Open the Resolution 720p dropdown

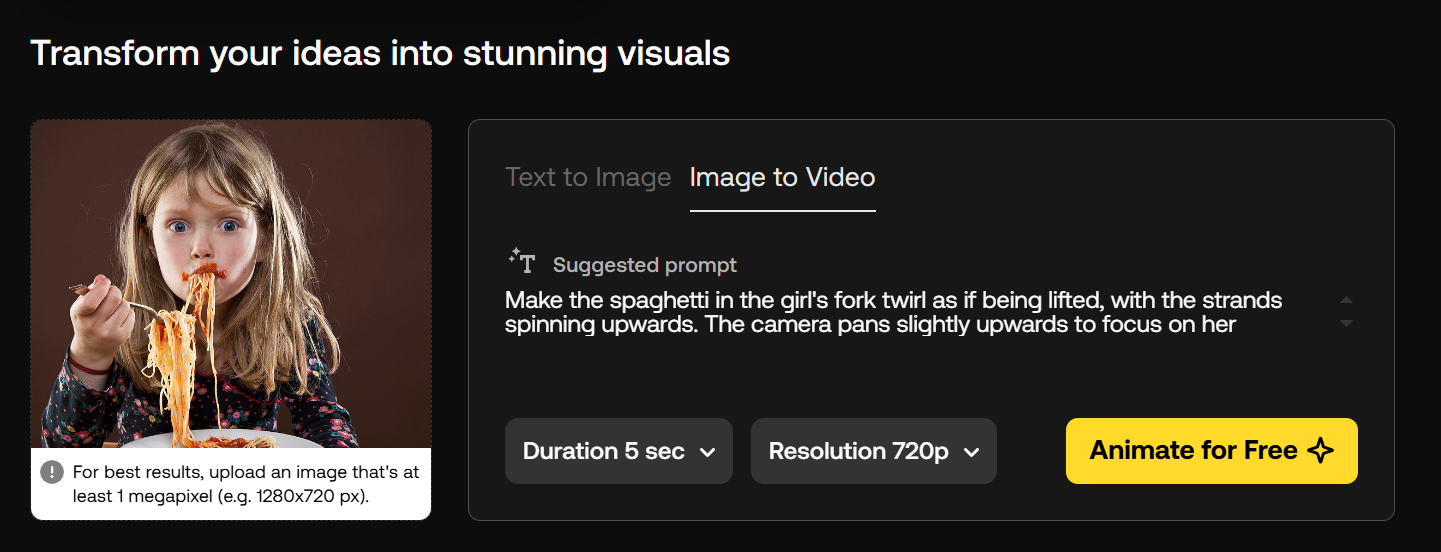click(x=874, y=451)
